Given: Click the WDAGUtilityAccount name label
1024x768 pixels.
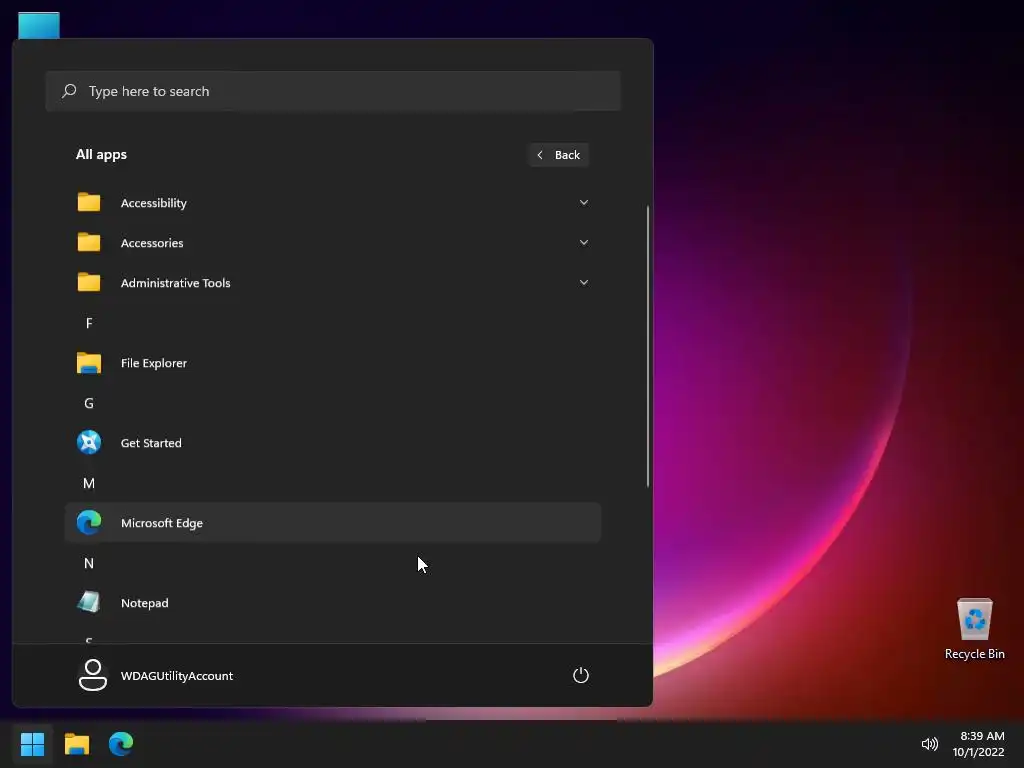Looking at the screenshot, I should click(x=176, y=676).
